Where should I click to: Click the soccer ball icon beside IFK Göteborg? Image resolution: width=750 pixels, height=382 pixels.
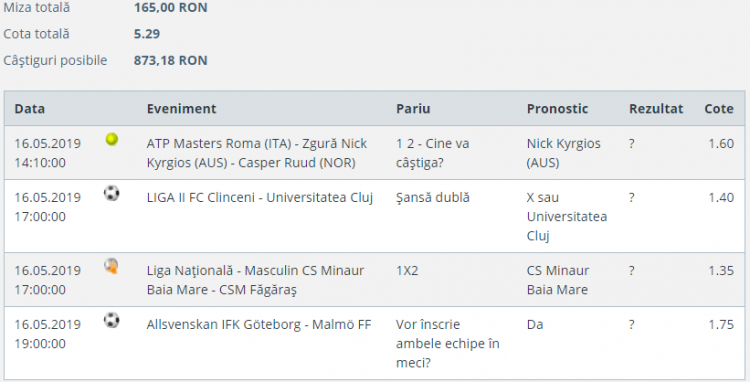(111, 320)
